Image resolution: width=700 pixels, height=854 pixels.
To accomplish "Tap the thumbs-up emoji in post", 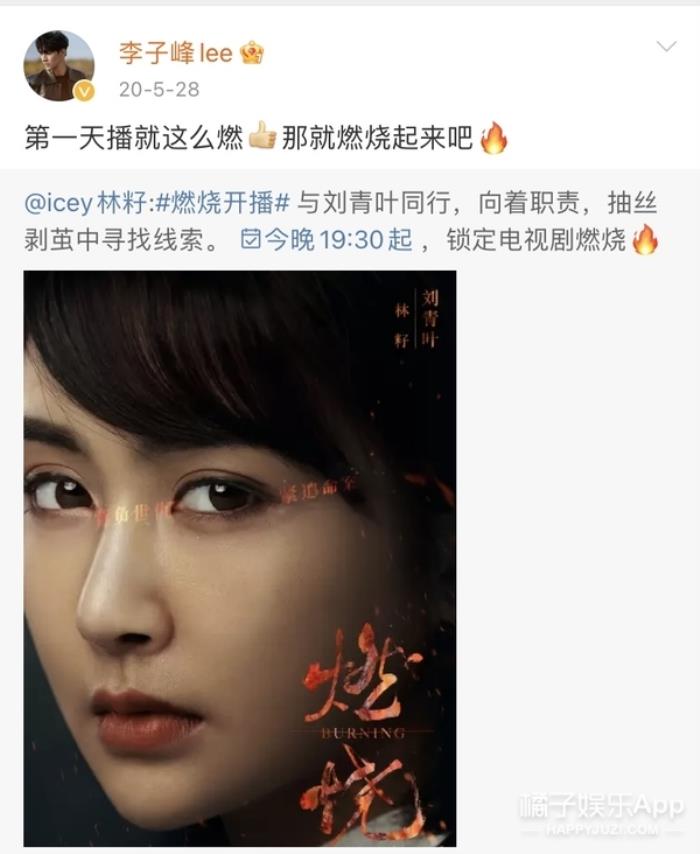I will pos(262,136).
